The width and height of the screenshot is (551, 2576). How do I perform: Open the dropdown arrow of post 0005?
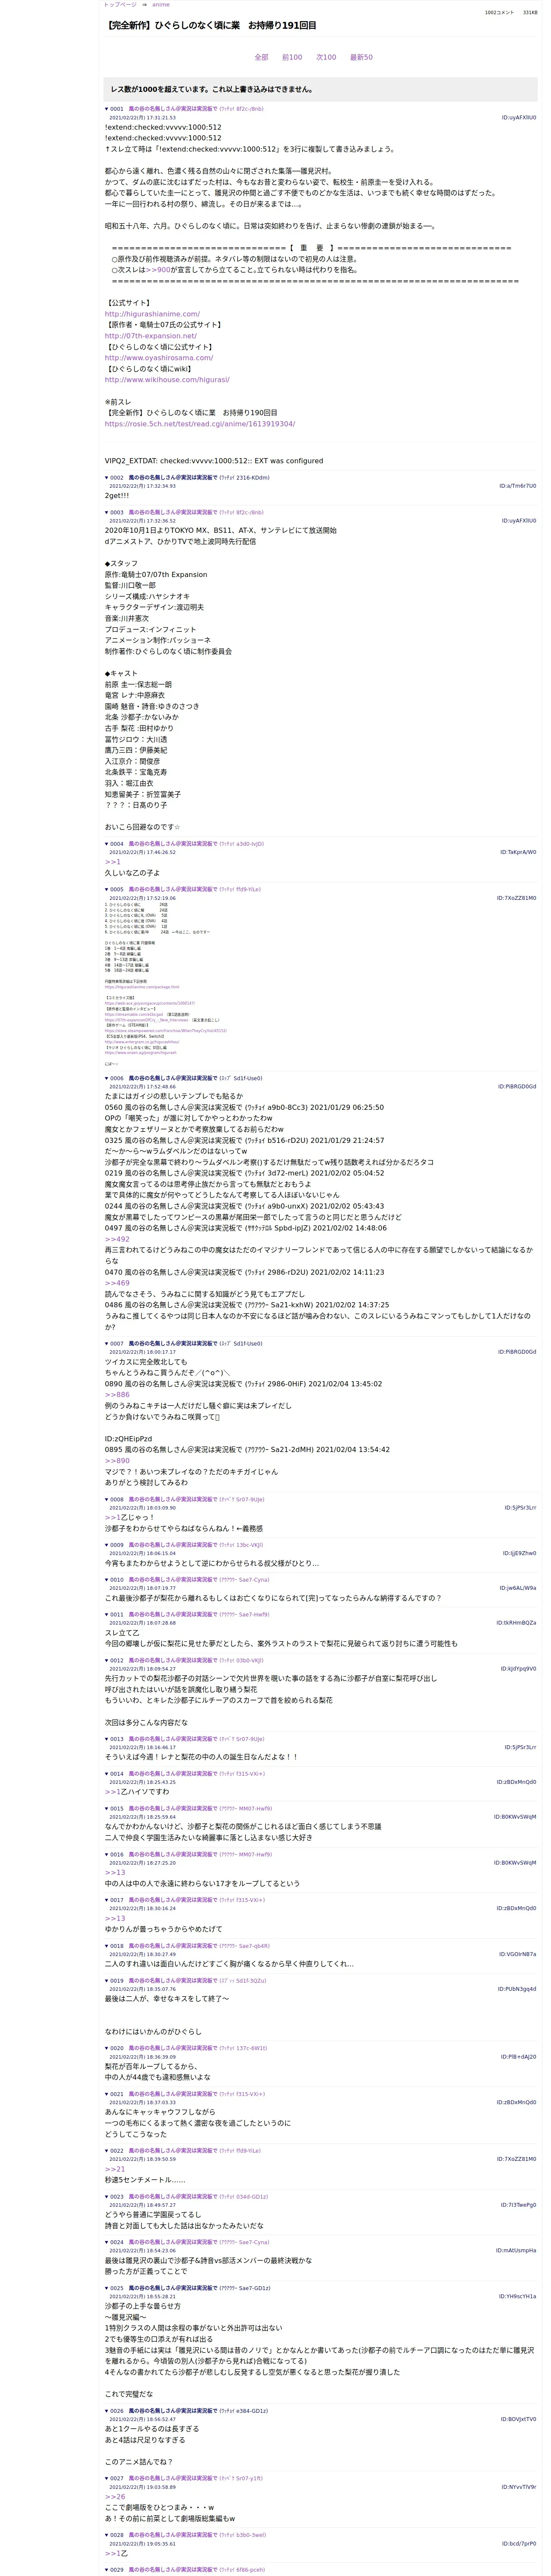[107, 890]
